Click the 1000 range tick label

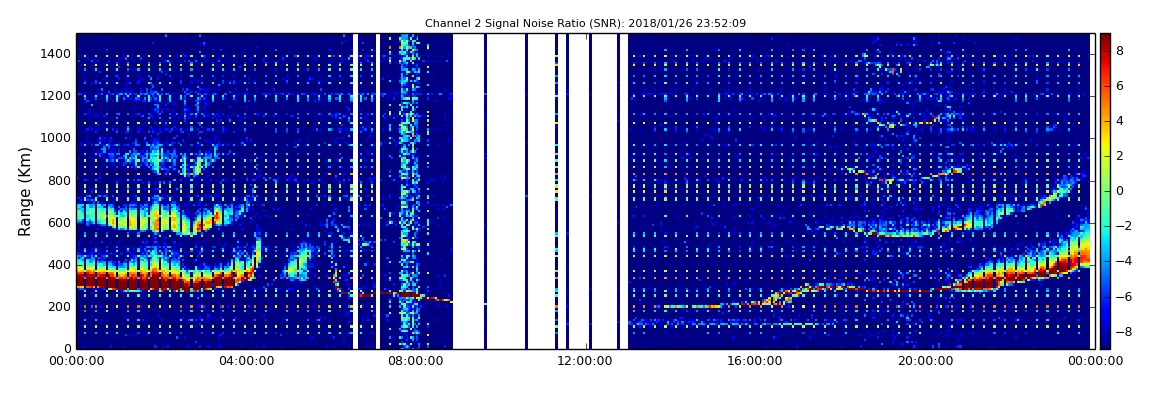pyautogui.click(x=56, y=138)
